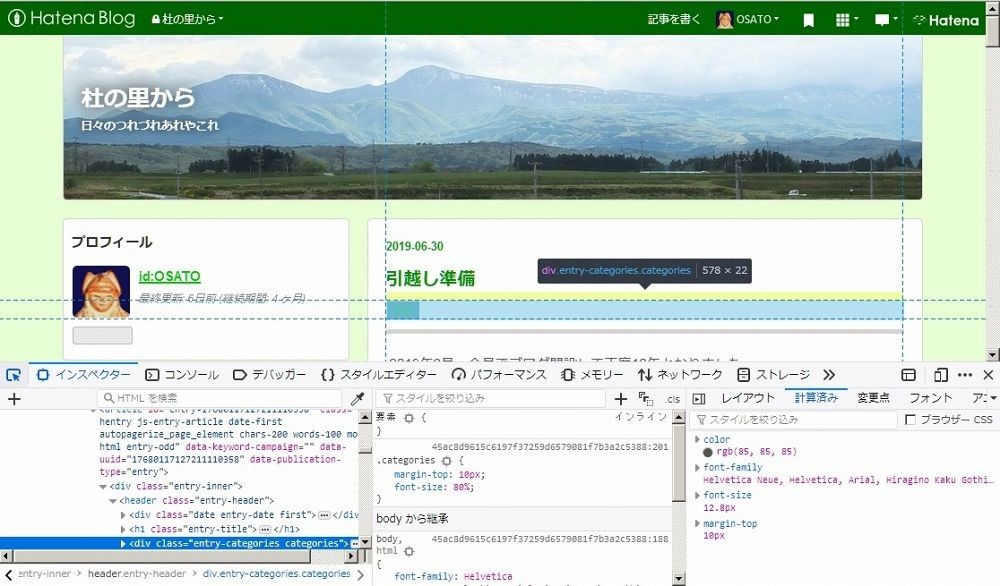Viewport: 1000px width, 586px height.
Task: Expand the color property in computed styles
Action: [697, 439]
